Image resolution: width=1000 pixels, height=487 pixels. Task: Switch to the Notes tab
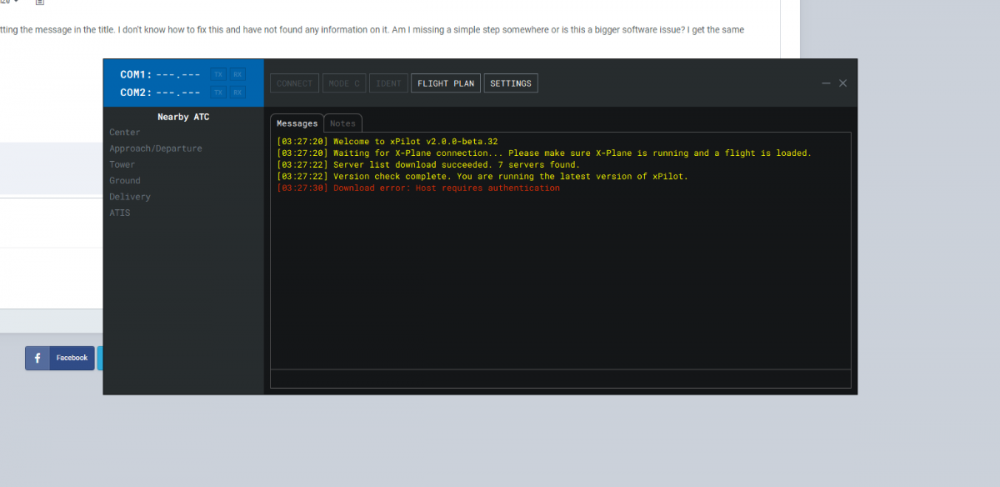coord(342,123)
